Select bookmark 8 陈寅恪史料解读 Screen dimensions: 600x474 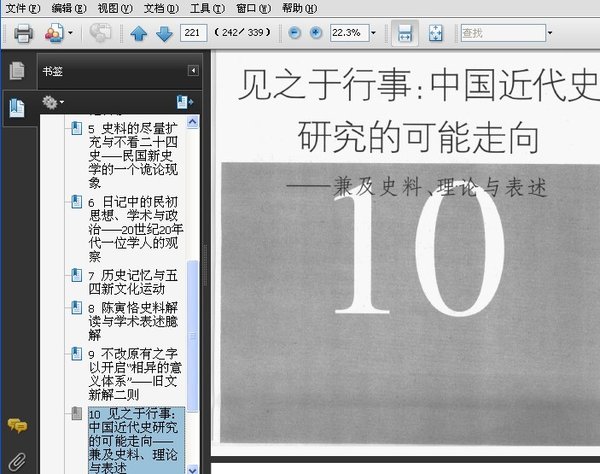(133, 321)
